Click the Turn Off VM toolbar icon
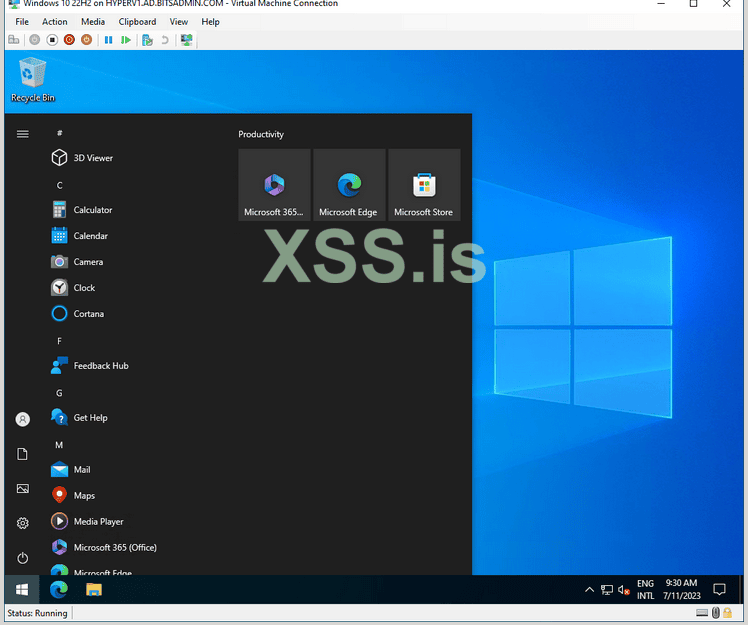The height and width of the screenshot is (625, 748). [x=52, y=40]
